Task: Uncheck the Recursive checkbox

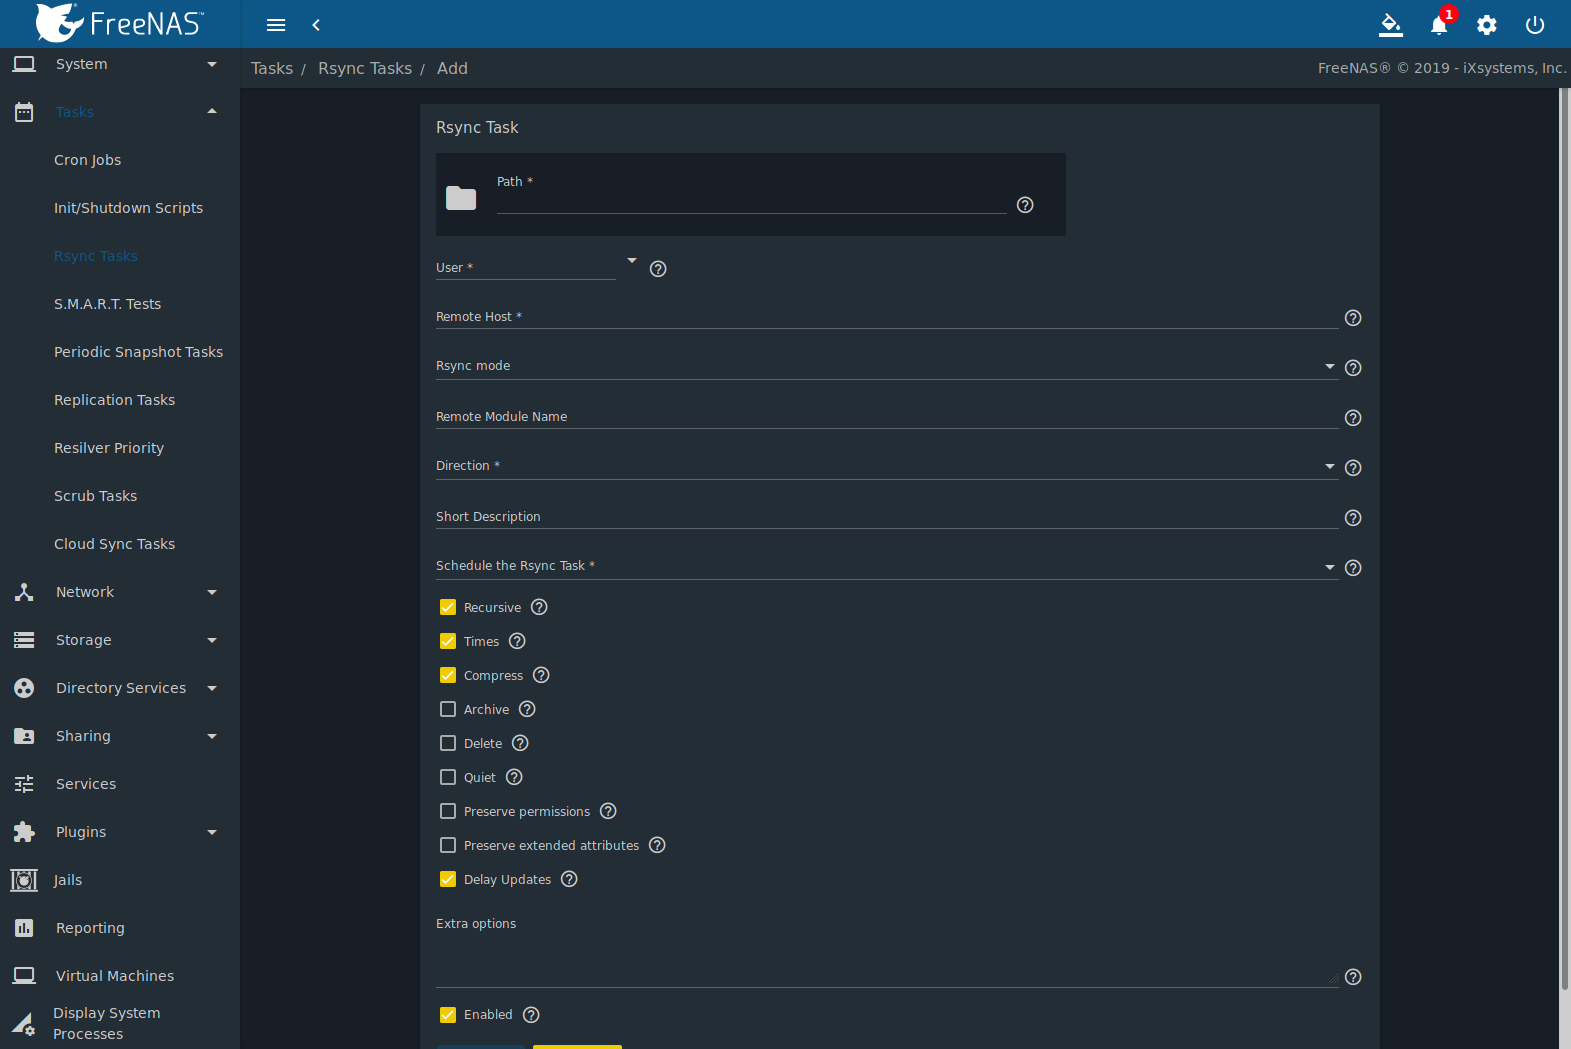Action: [448, 607]
